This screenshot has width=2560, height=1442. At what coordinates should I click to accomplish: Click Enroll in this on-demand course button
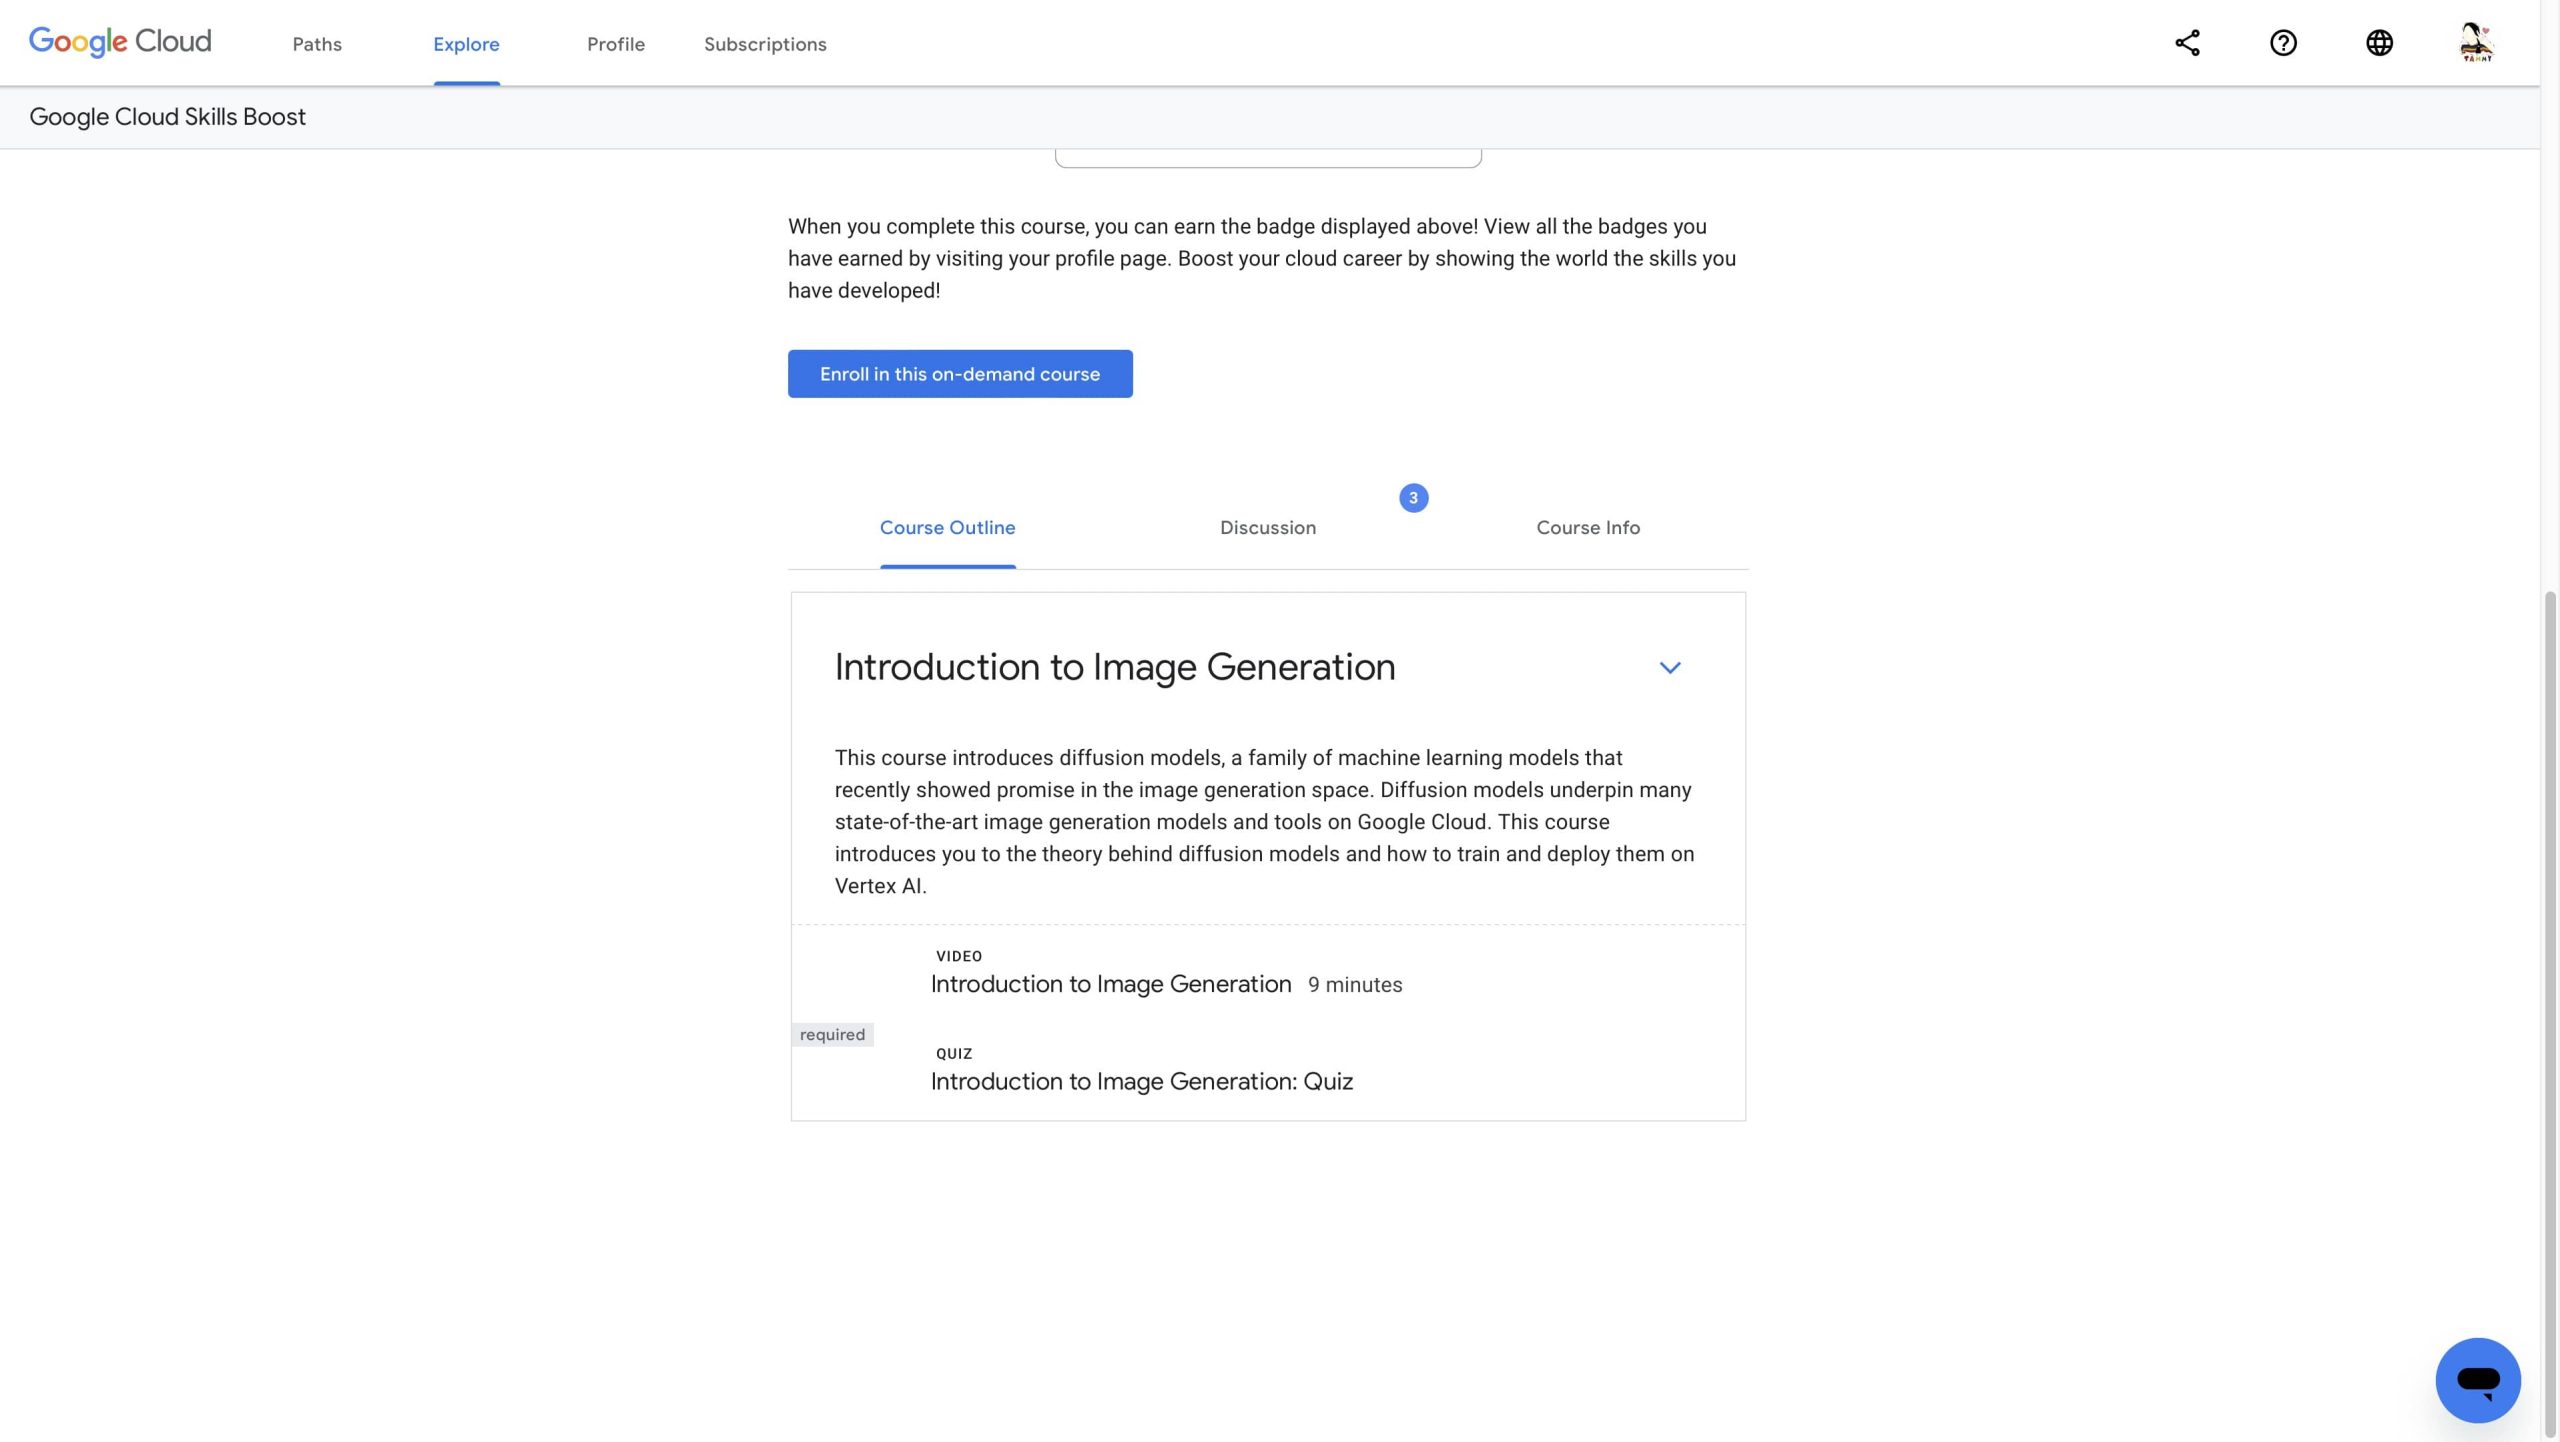click(x=959, y=374)
